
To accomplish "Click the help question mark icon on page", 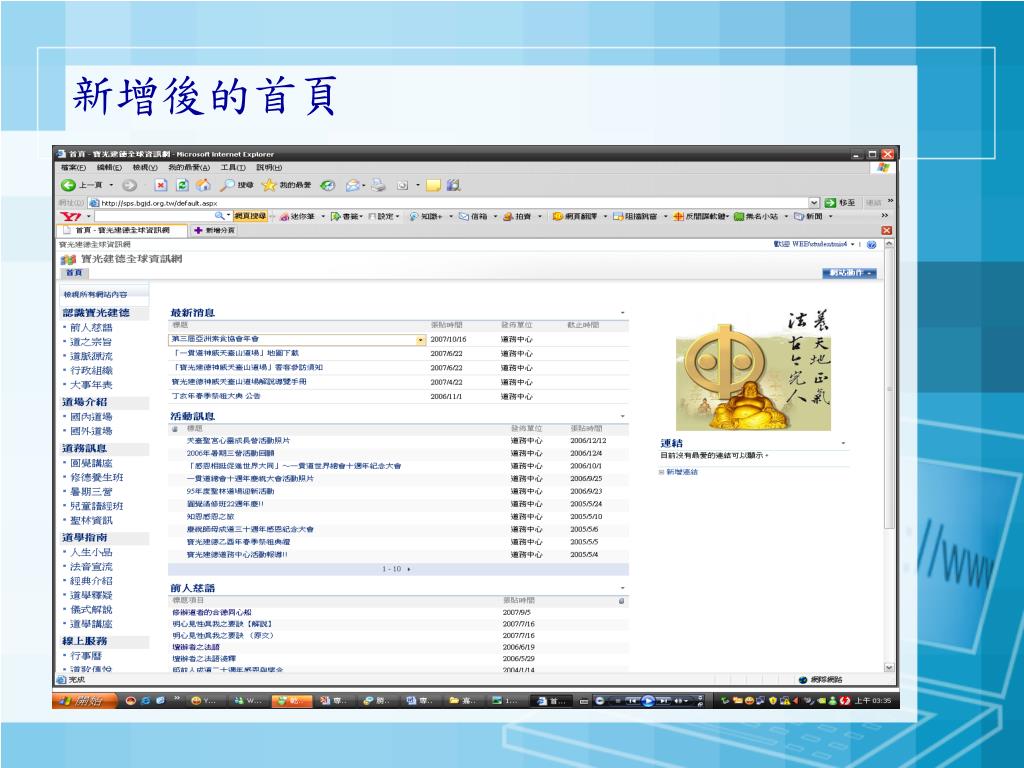I will (x=871, y=244).
